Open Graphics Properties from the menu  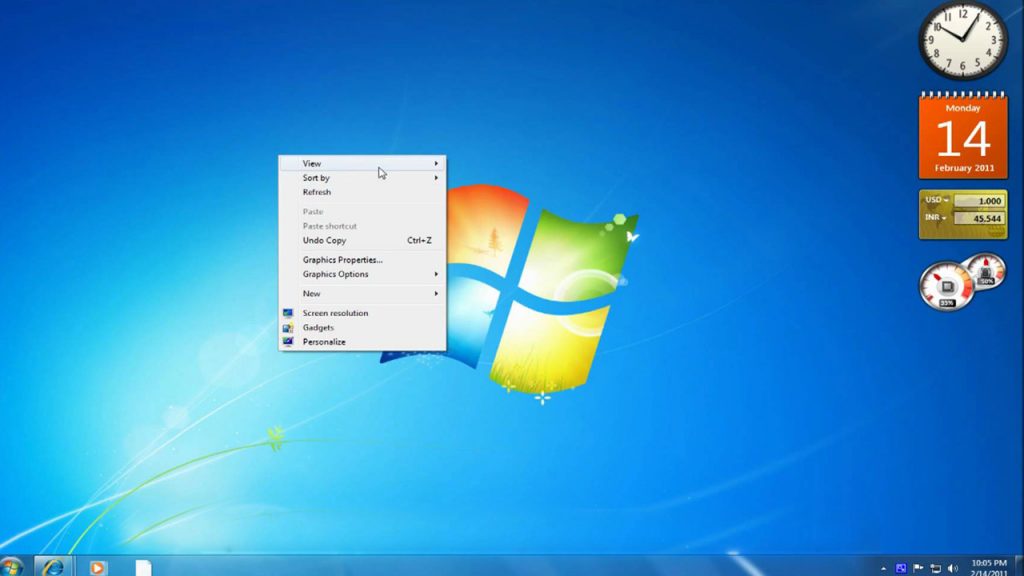[x=343, y=260]
